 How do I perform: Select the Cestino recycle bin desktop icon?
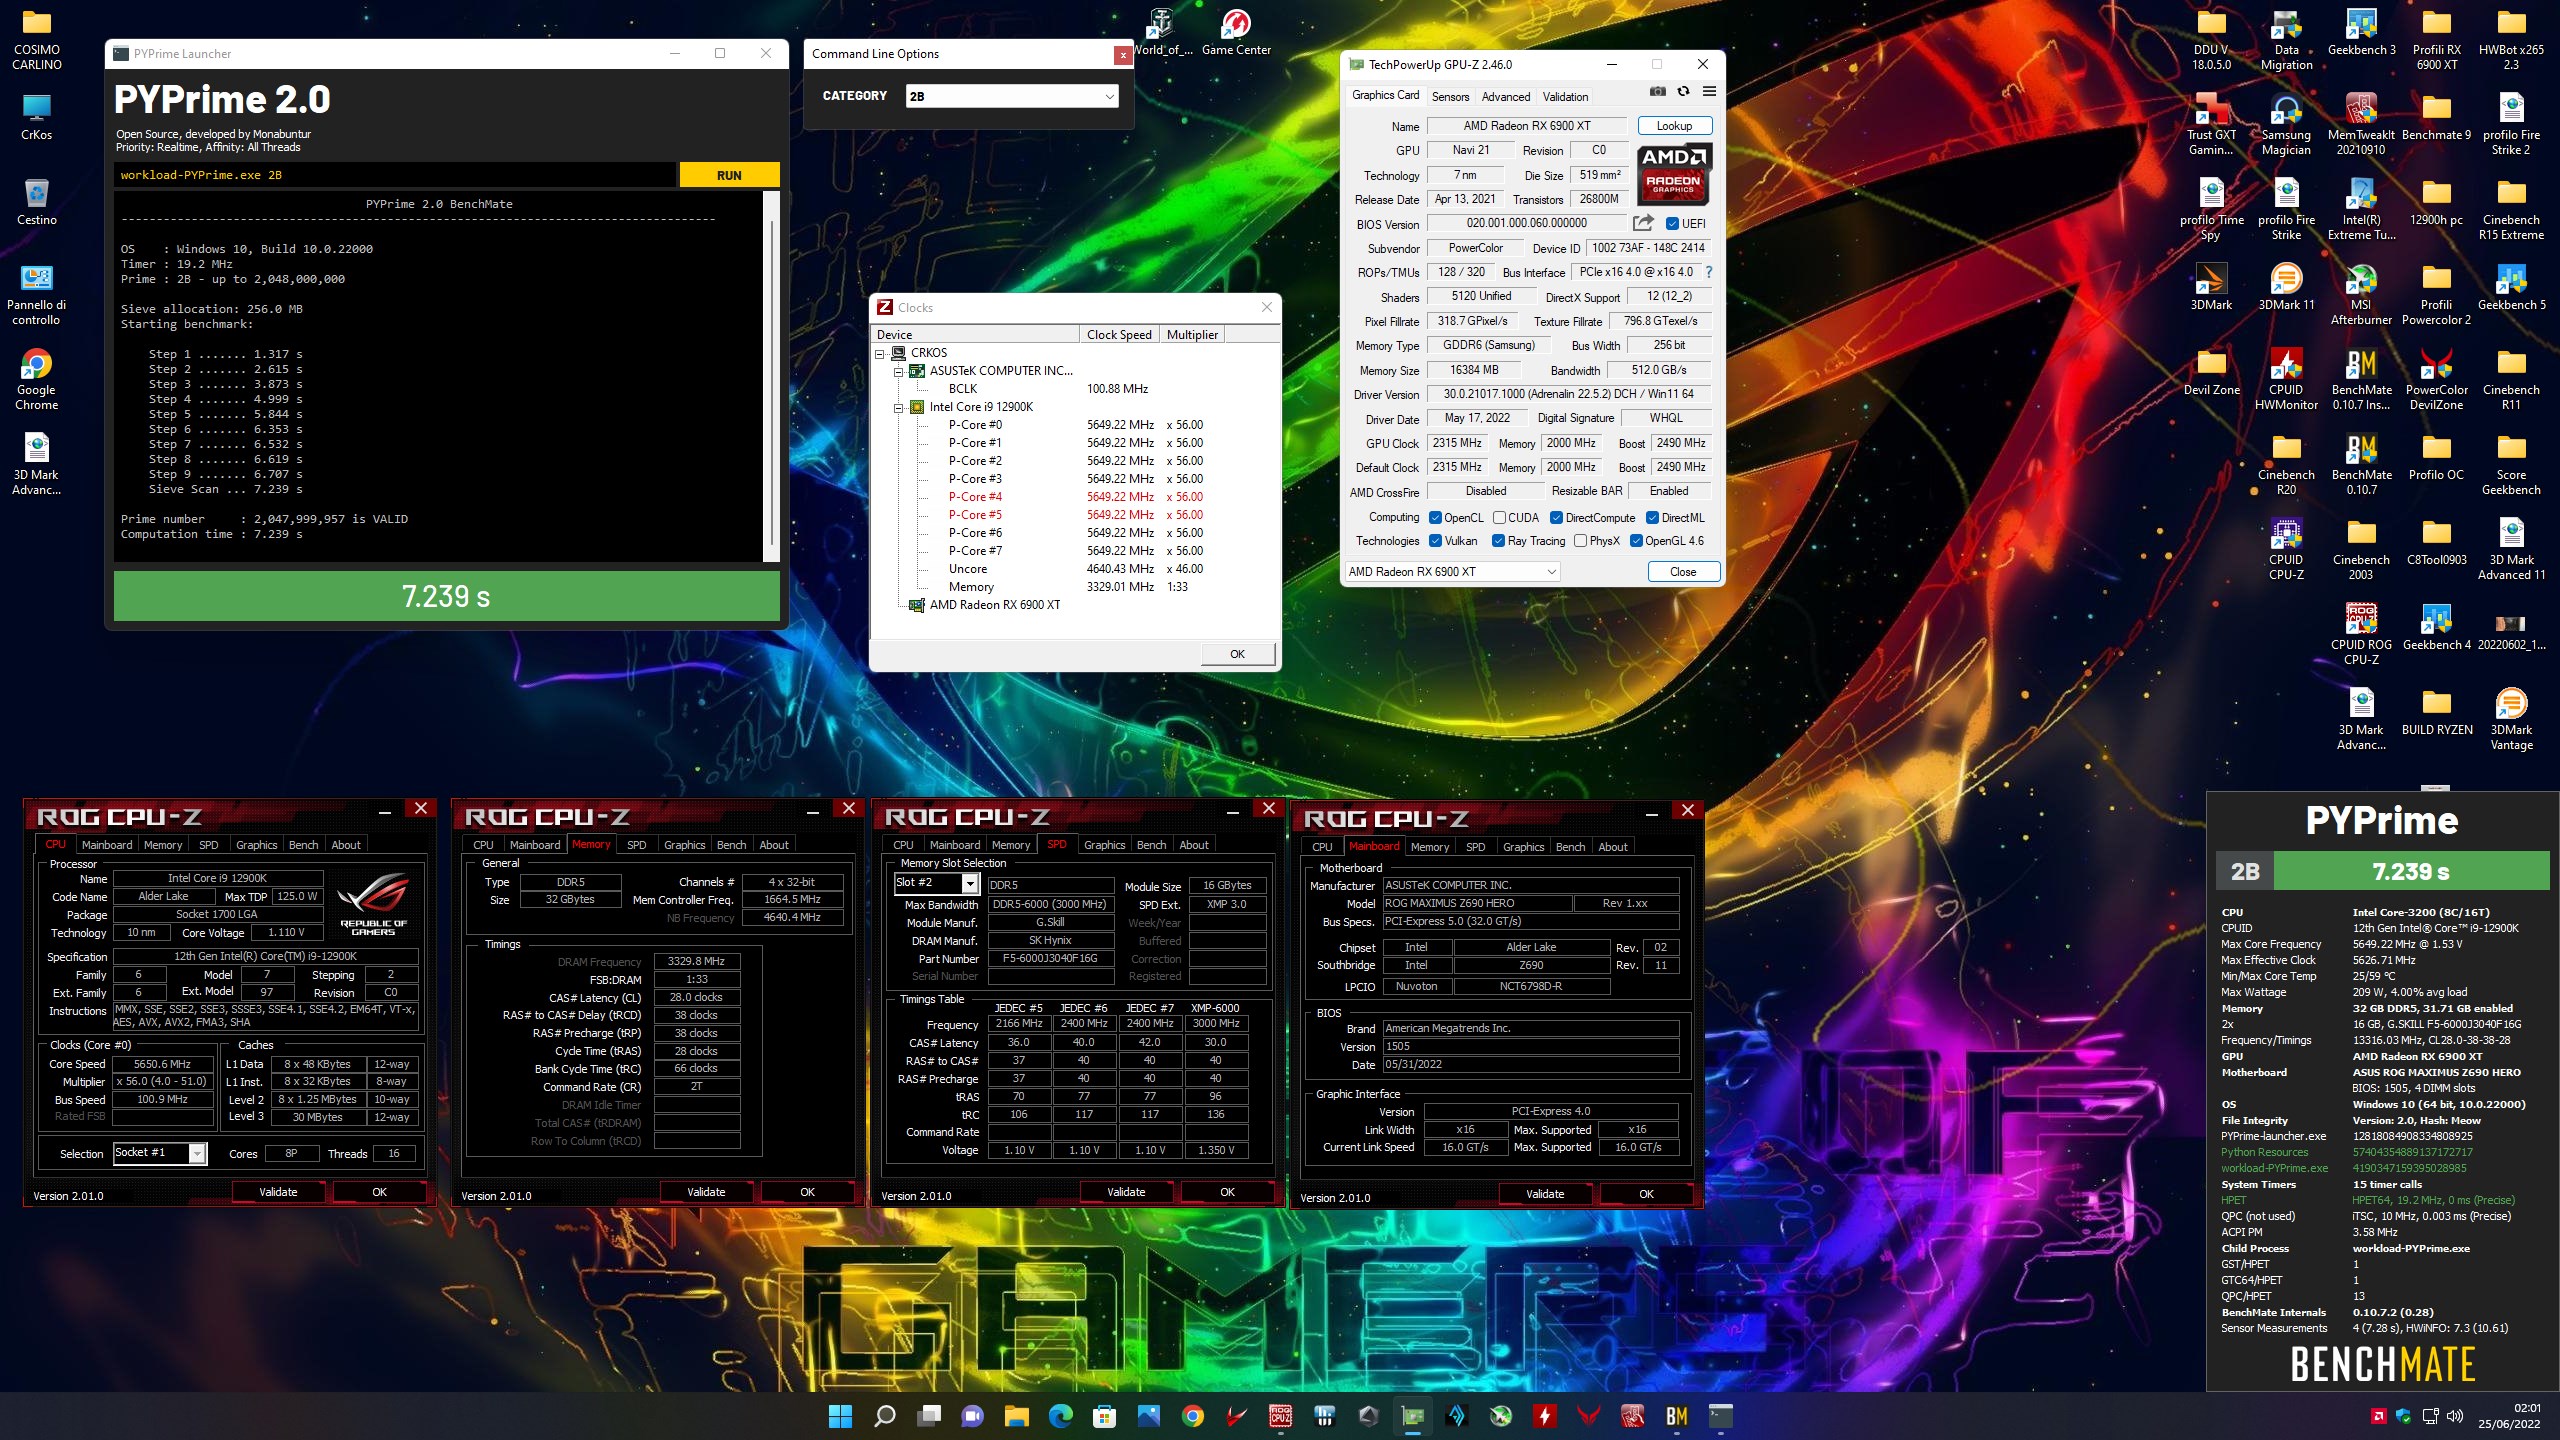(x=36, y=201)
